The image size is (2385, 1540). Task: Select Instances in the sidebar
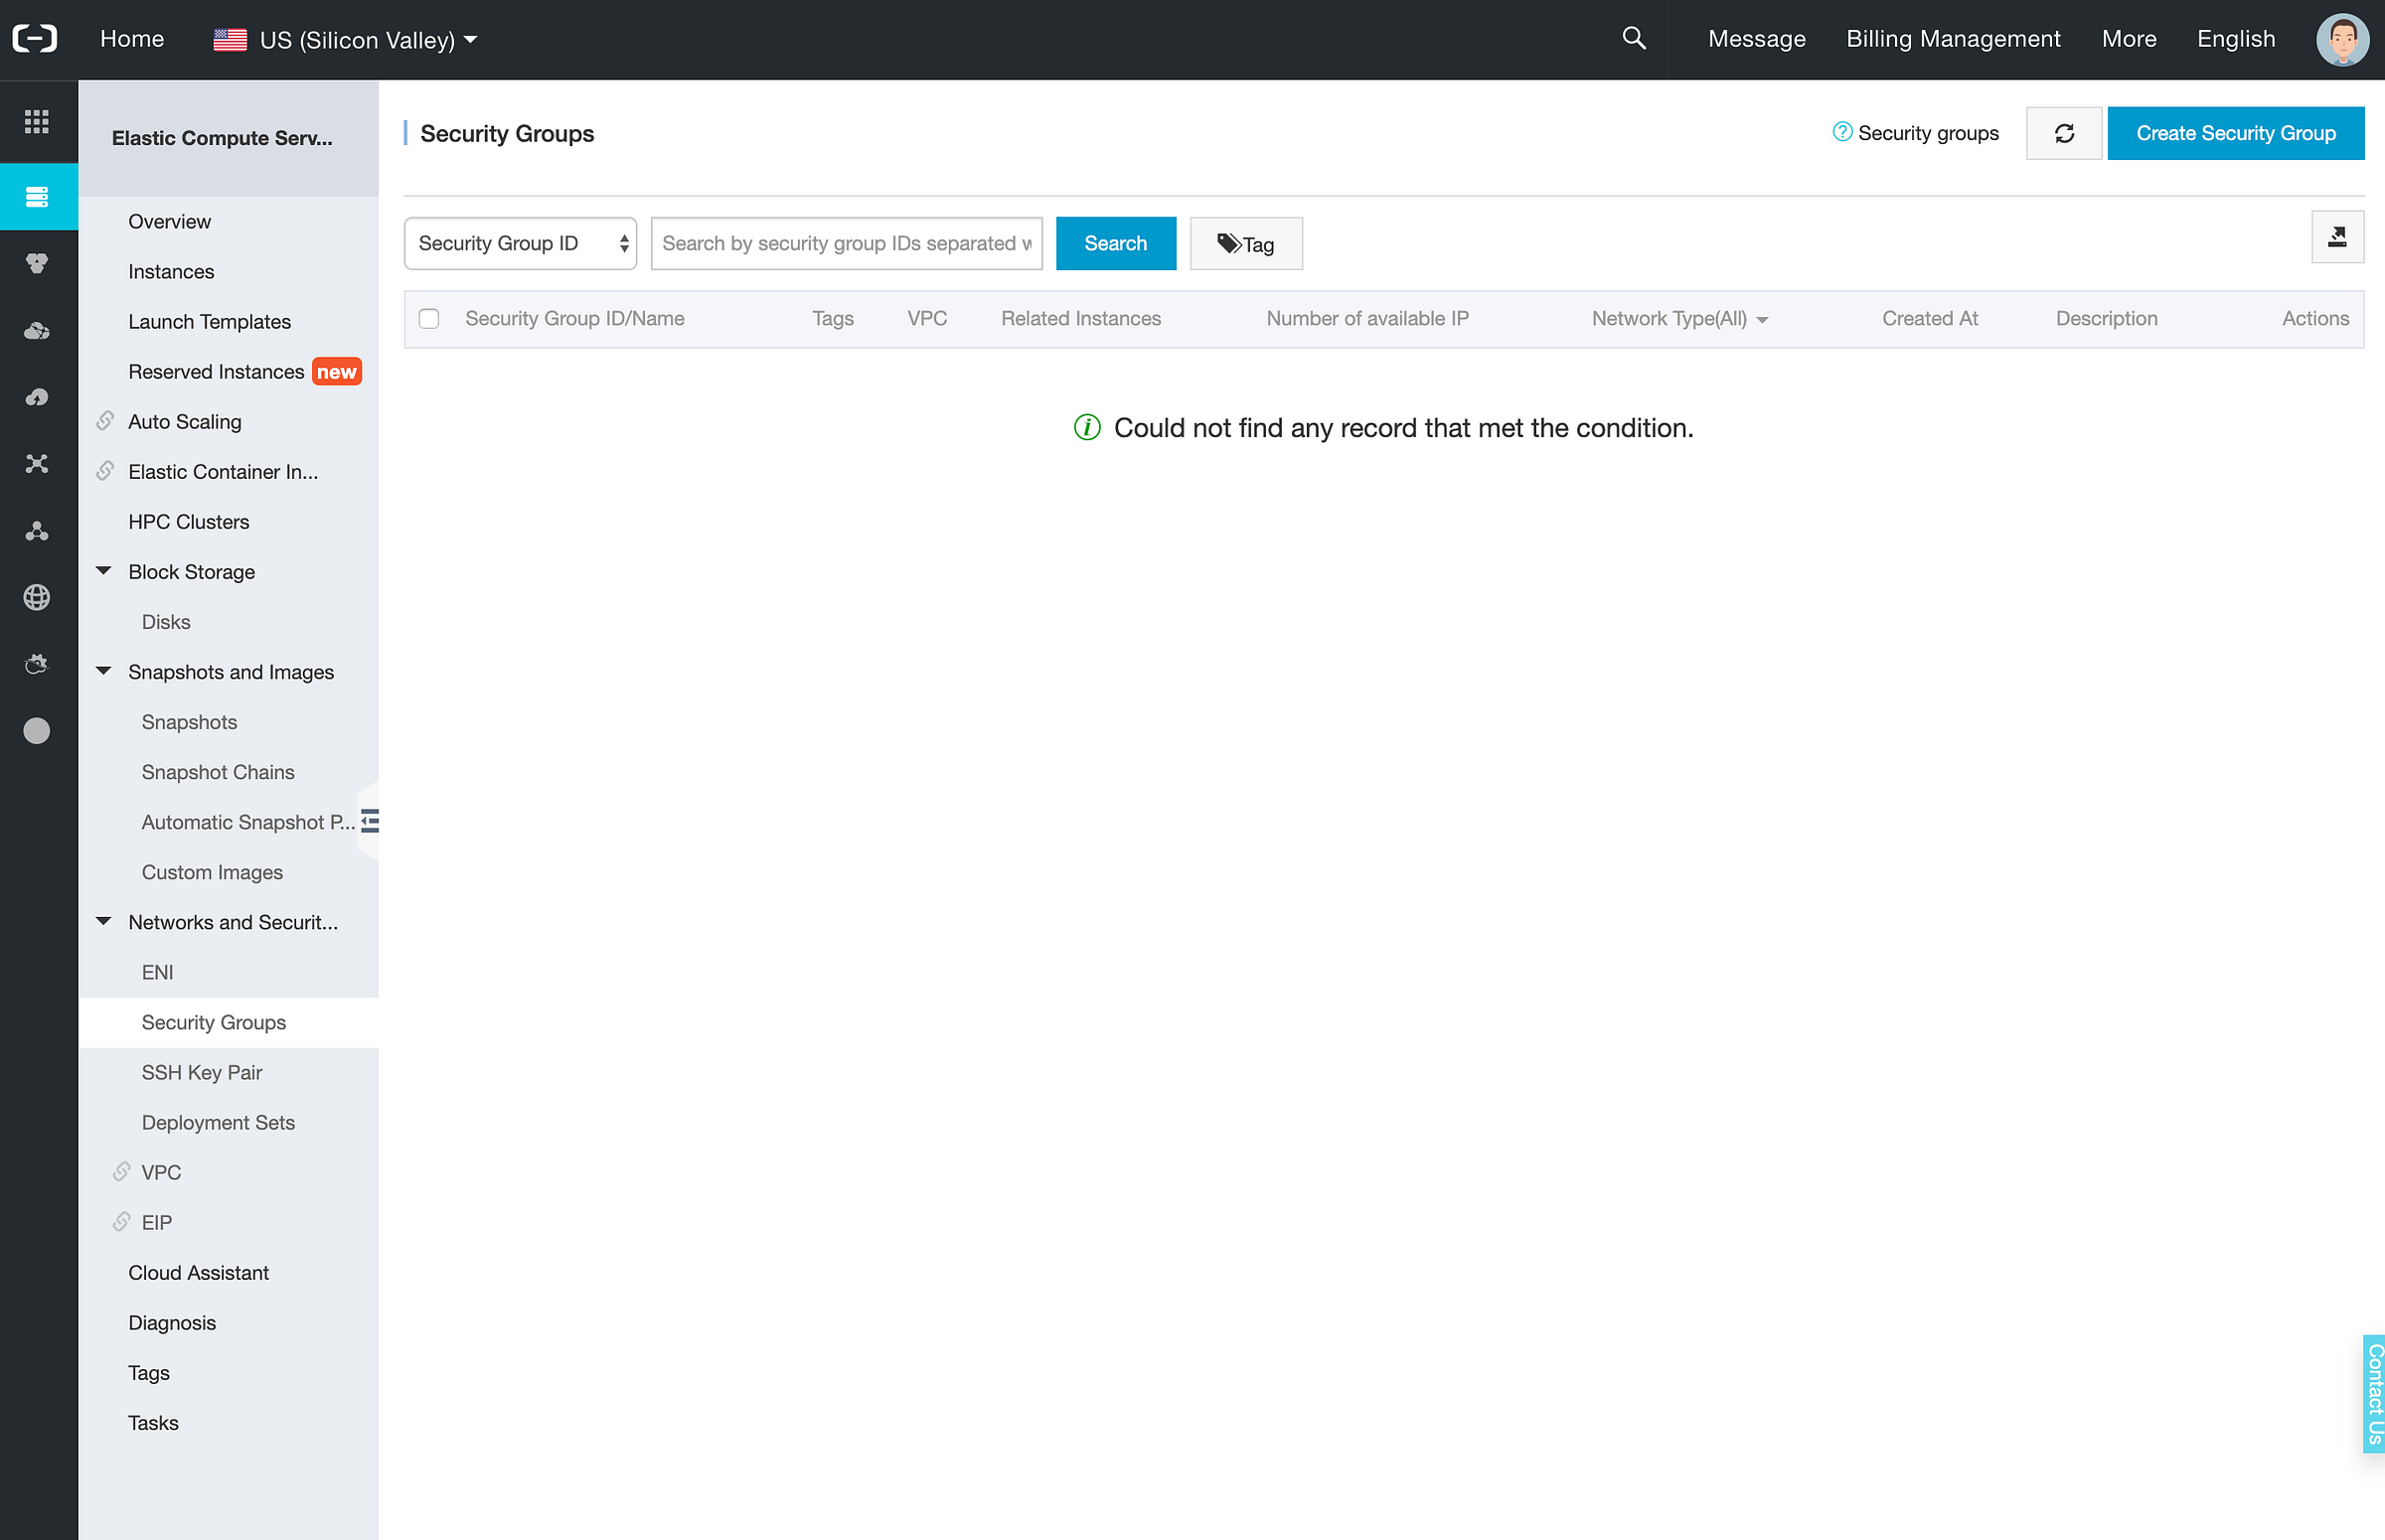pos(171,271)
